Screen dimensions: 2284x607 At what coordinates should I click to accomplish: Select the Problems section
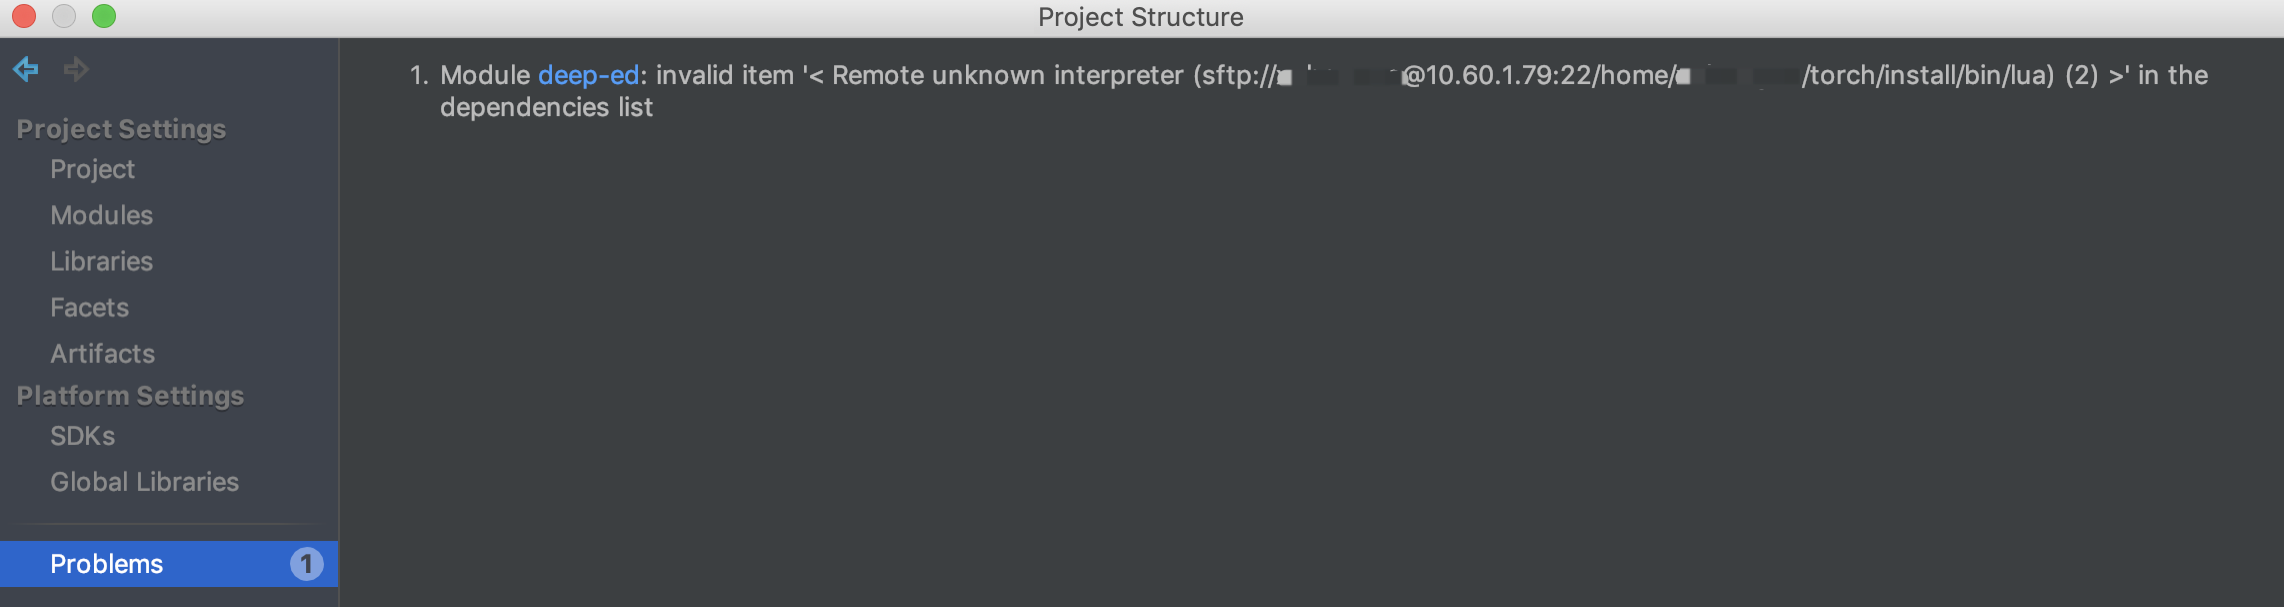[106, 564]
